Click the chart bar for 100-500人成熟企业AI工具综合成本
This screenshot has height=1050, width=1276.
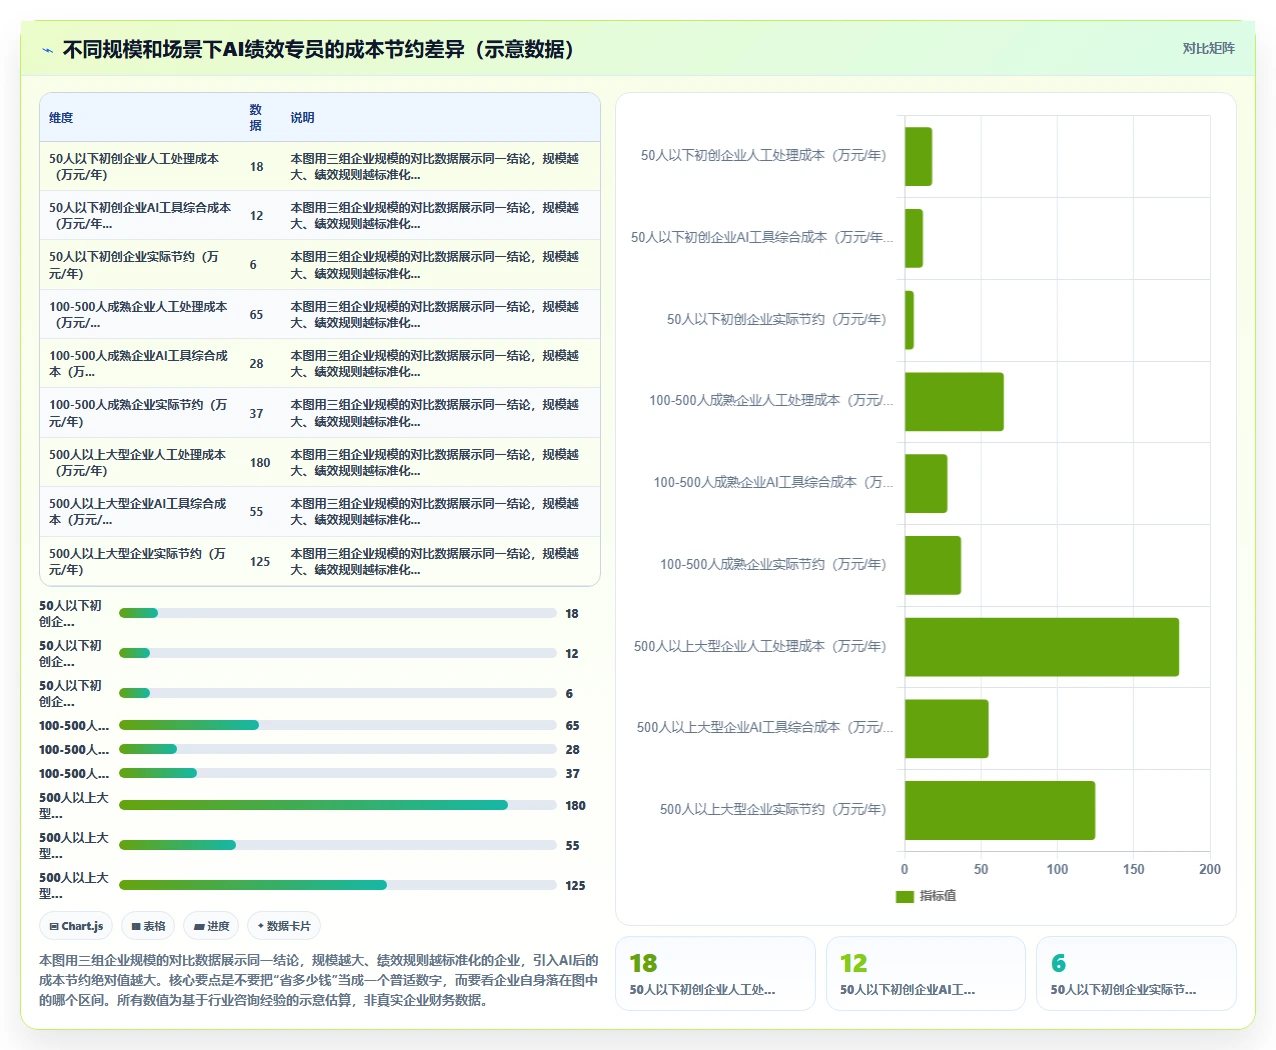click(926, 484)
